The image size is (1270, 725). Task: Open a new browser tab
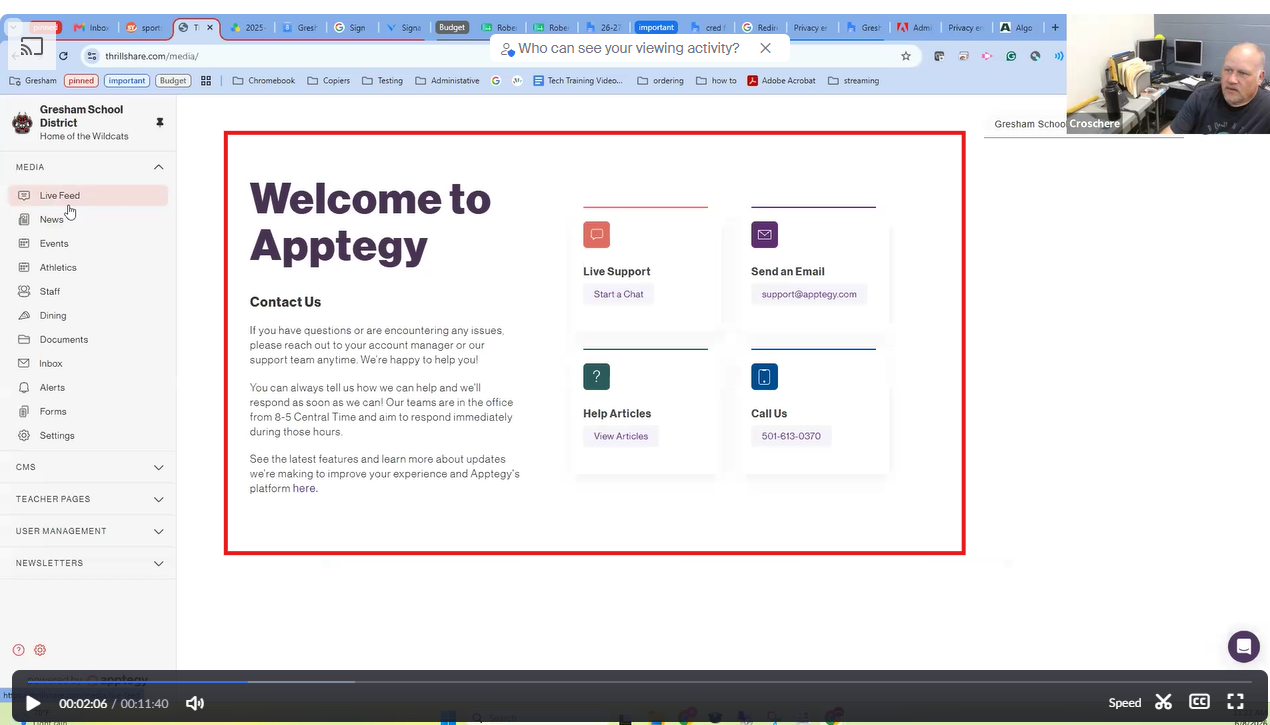(1055, 28)
